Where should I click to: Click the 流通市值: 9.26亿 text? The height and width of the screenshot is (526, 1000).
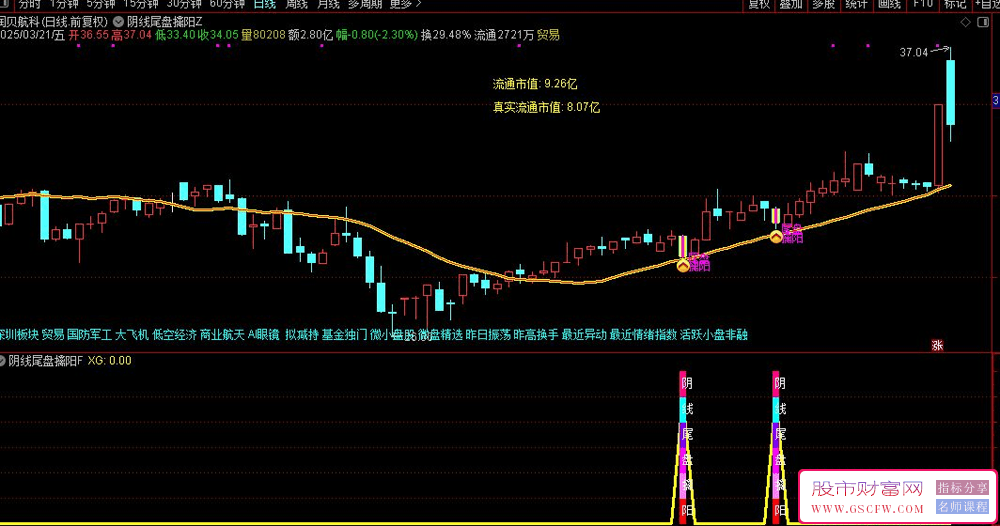pyautogui.click(x=534, y=84)
